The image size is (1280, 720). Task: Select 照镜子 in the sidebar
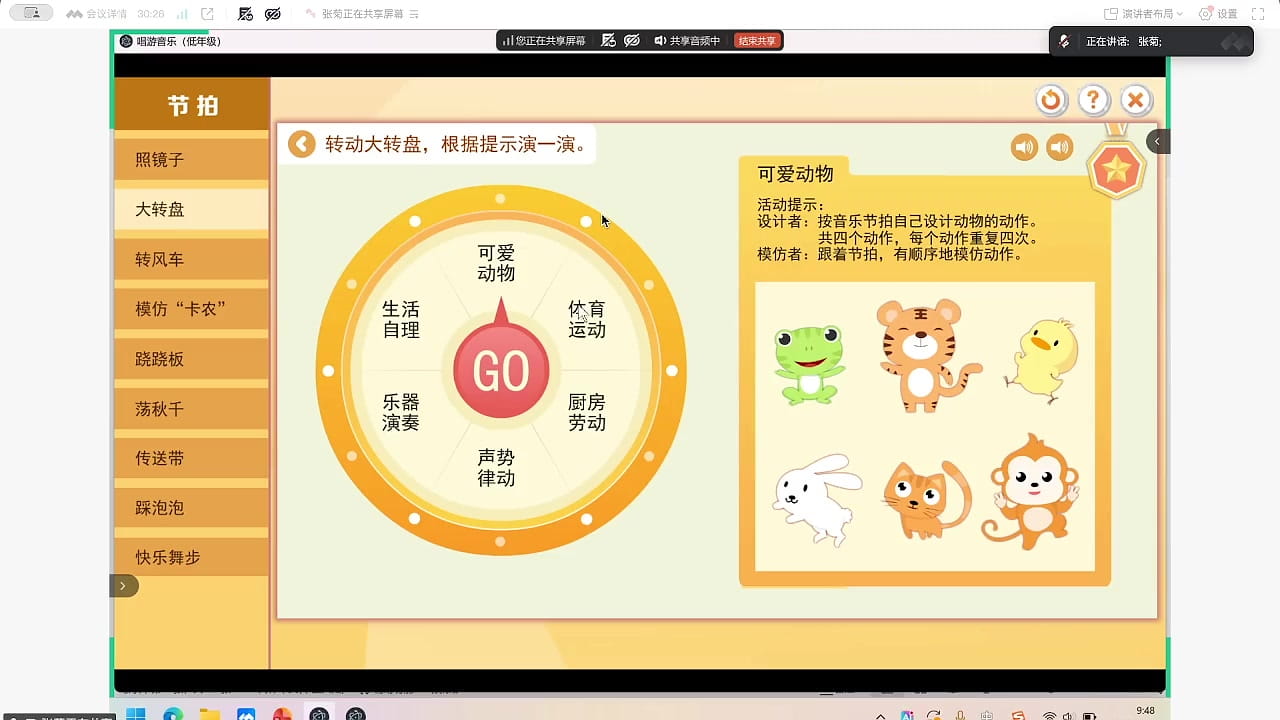pos(191,160)
